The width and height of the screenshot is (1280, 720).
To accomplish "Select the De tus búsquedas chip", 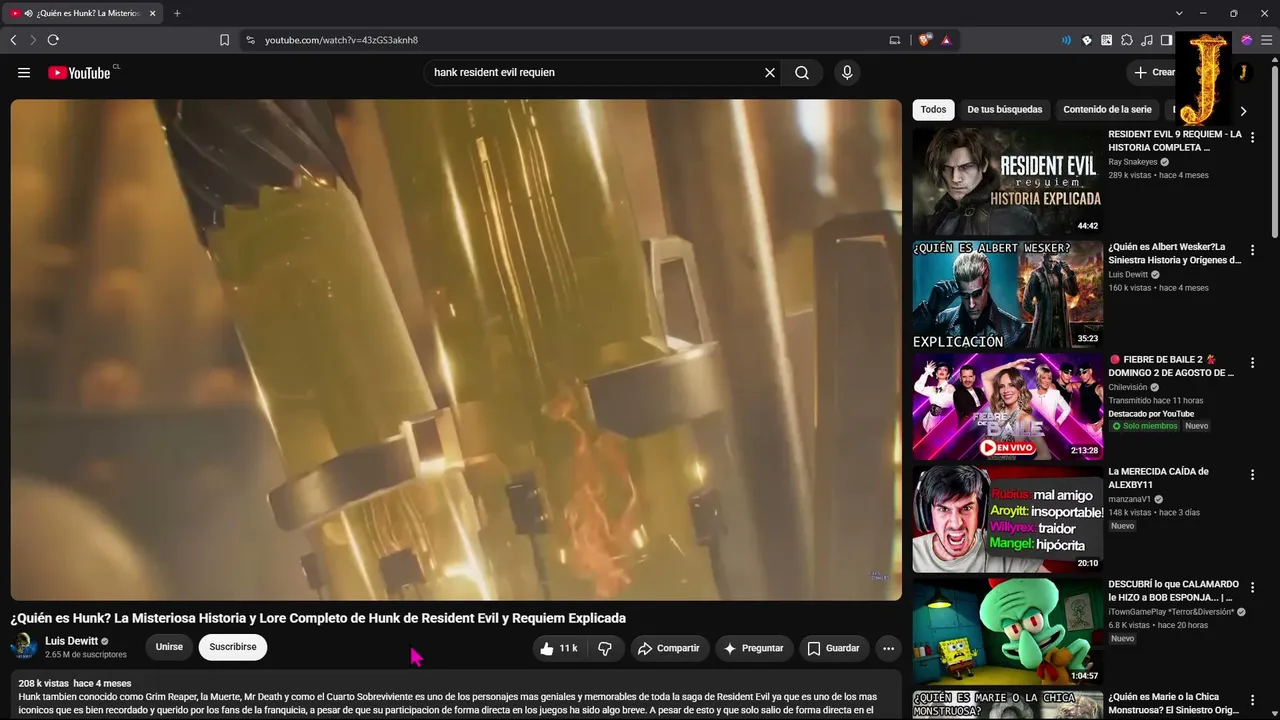I will 1004,110.
